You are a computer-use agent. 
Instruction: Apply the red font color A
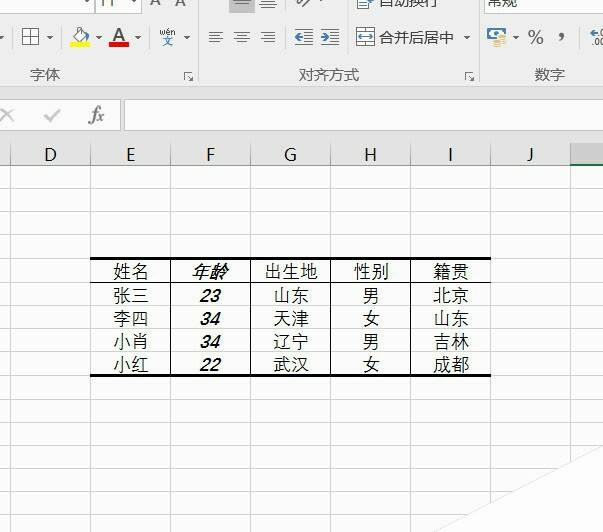[119, 37]
